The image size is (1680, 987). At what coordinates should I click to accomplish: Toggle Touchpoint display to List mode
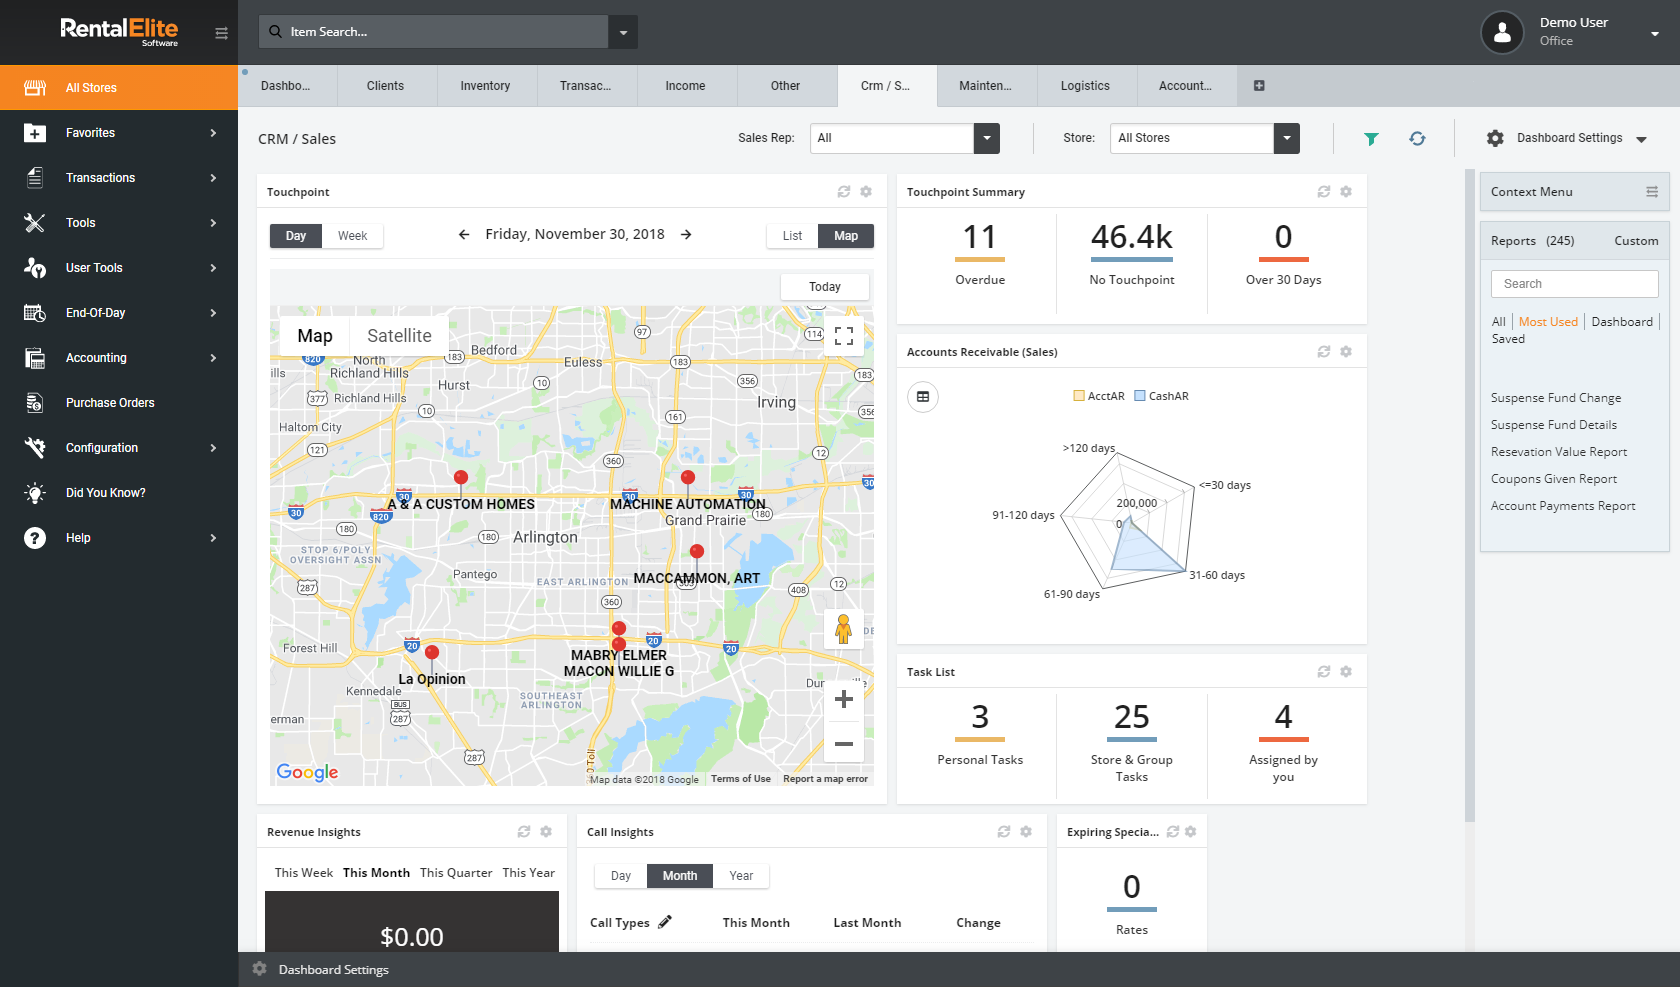pyautogui.click(x=791, y=235)
